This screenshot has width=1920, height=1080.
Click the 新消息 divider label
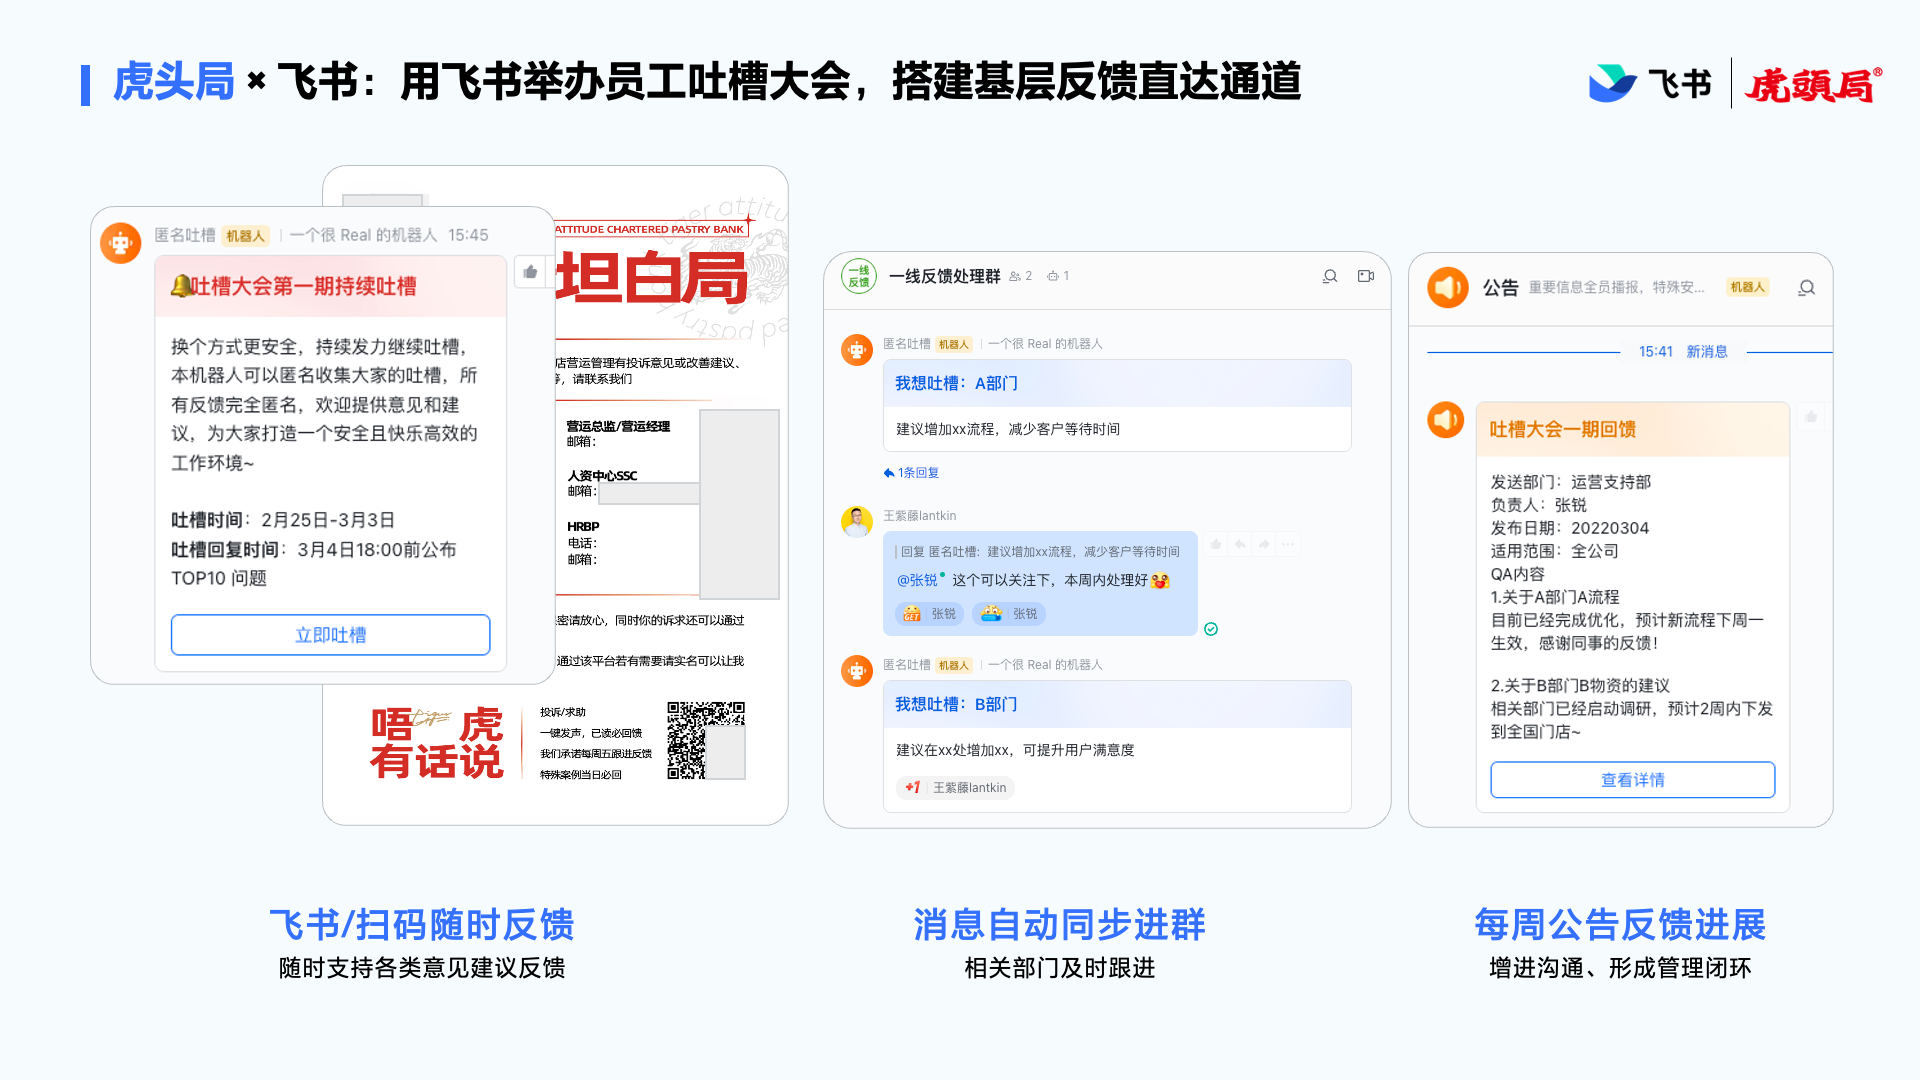pyautogui.click(x=1706, y=352)
